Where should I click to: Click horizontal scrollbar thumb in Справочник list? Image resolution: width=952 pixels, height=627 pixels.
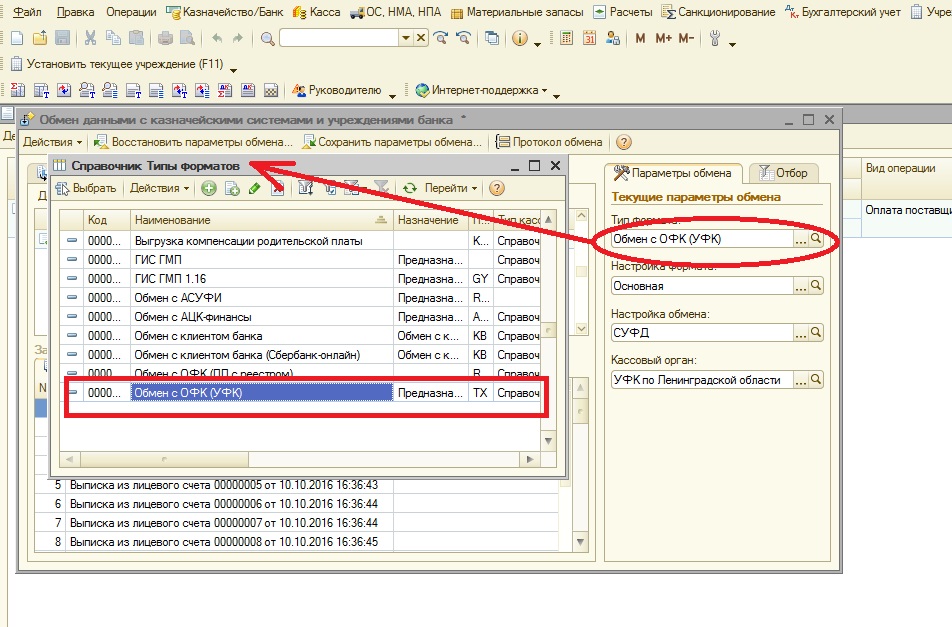[x=164, y=459]
